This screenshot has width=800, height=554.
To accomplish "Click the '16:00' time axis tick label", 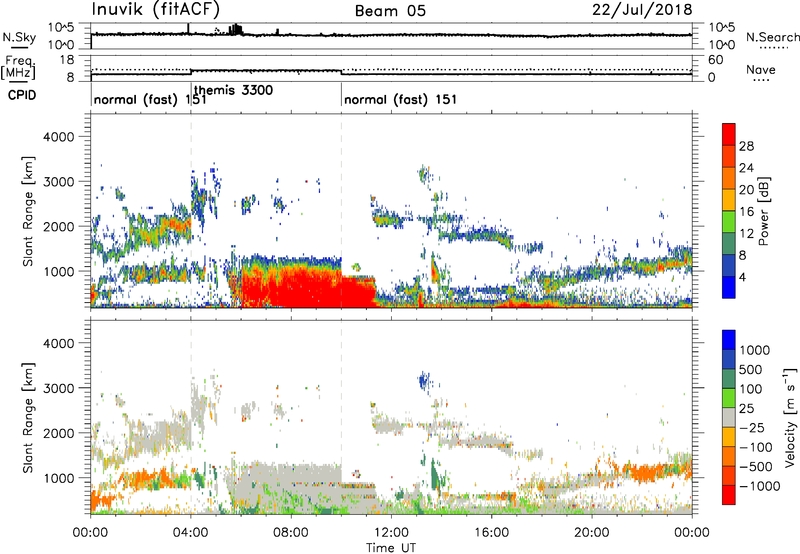I will tap(491, 533).
